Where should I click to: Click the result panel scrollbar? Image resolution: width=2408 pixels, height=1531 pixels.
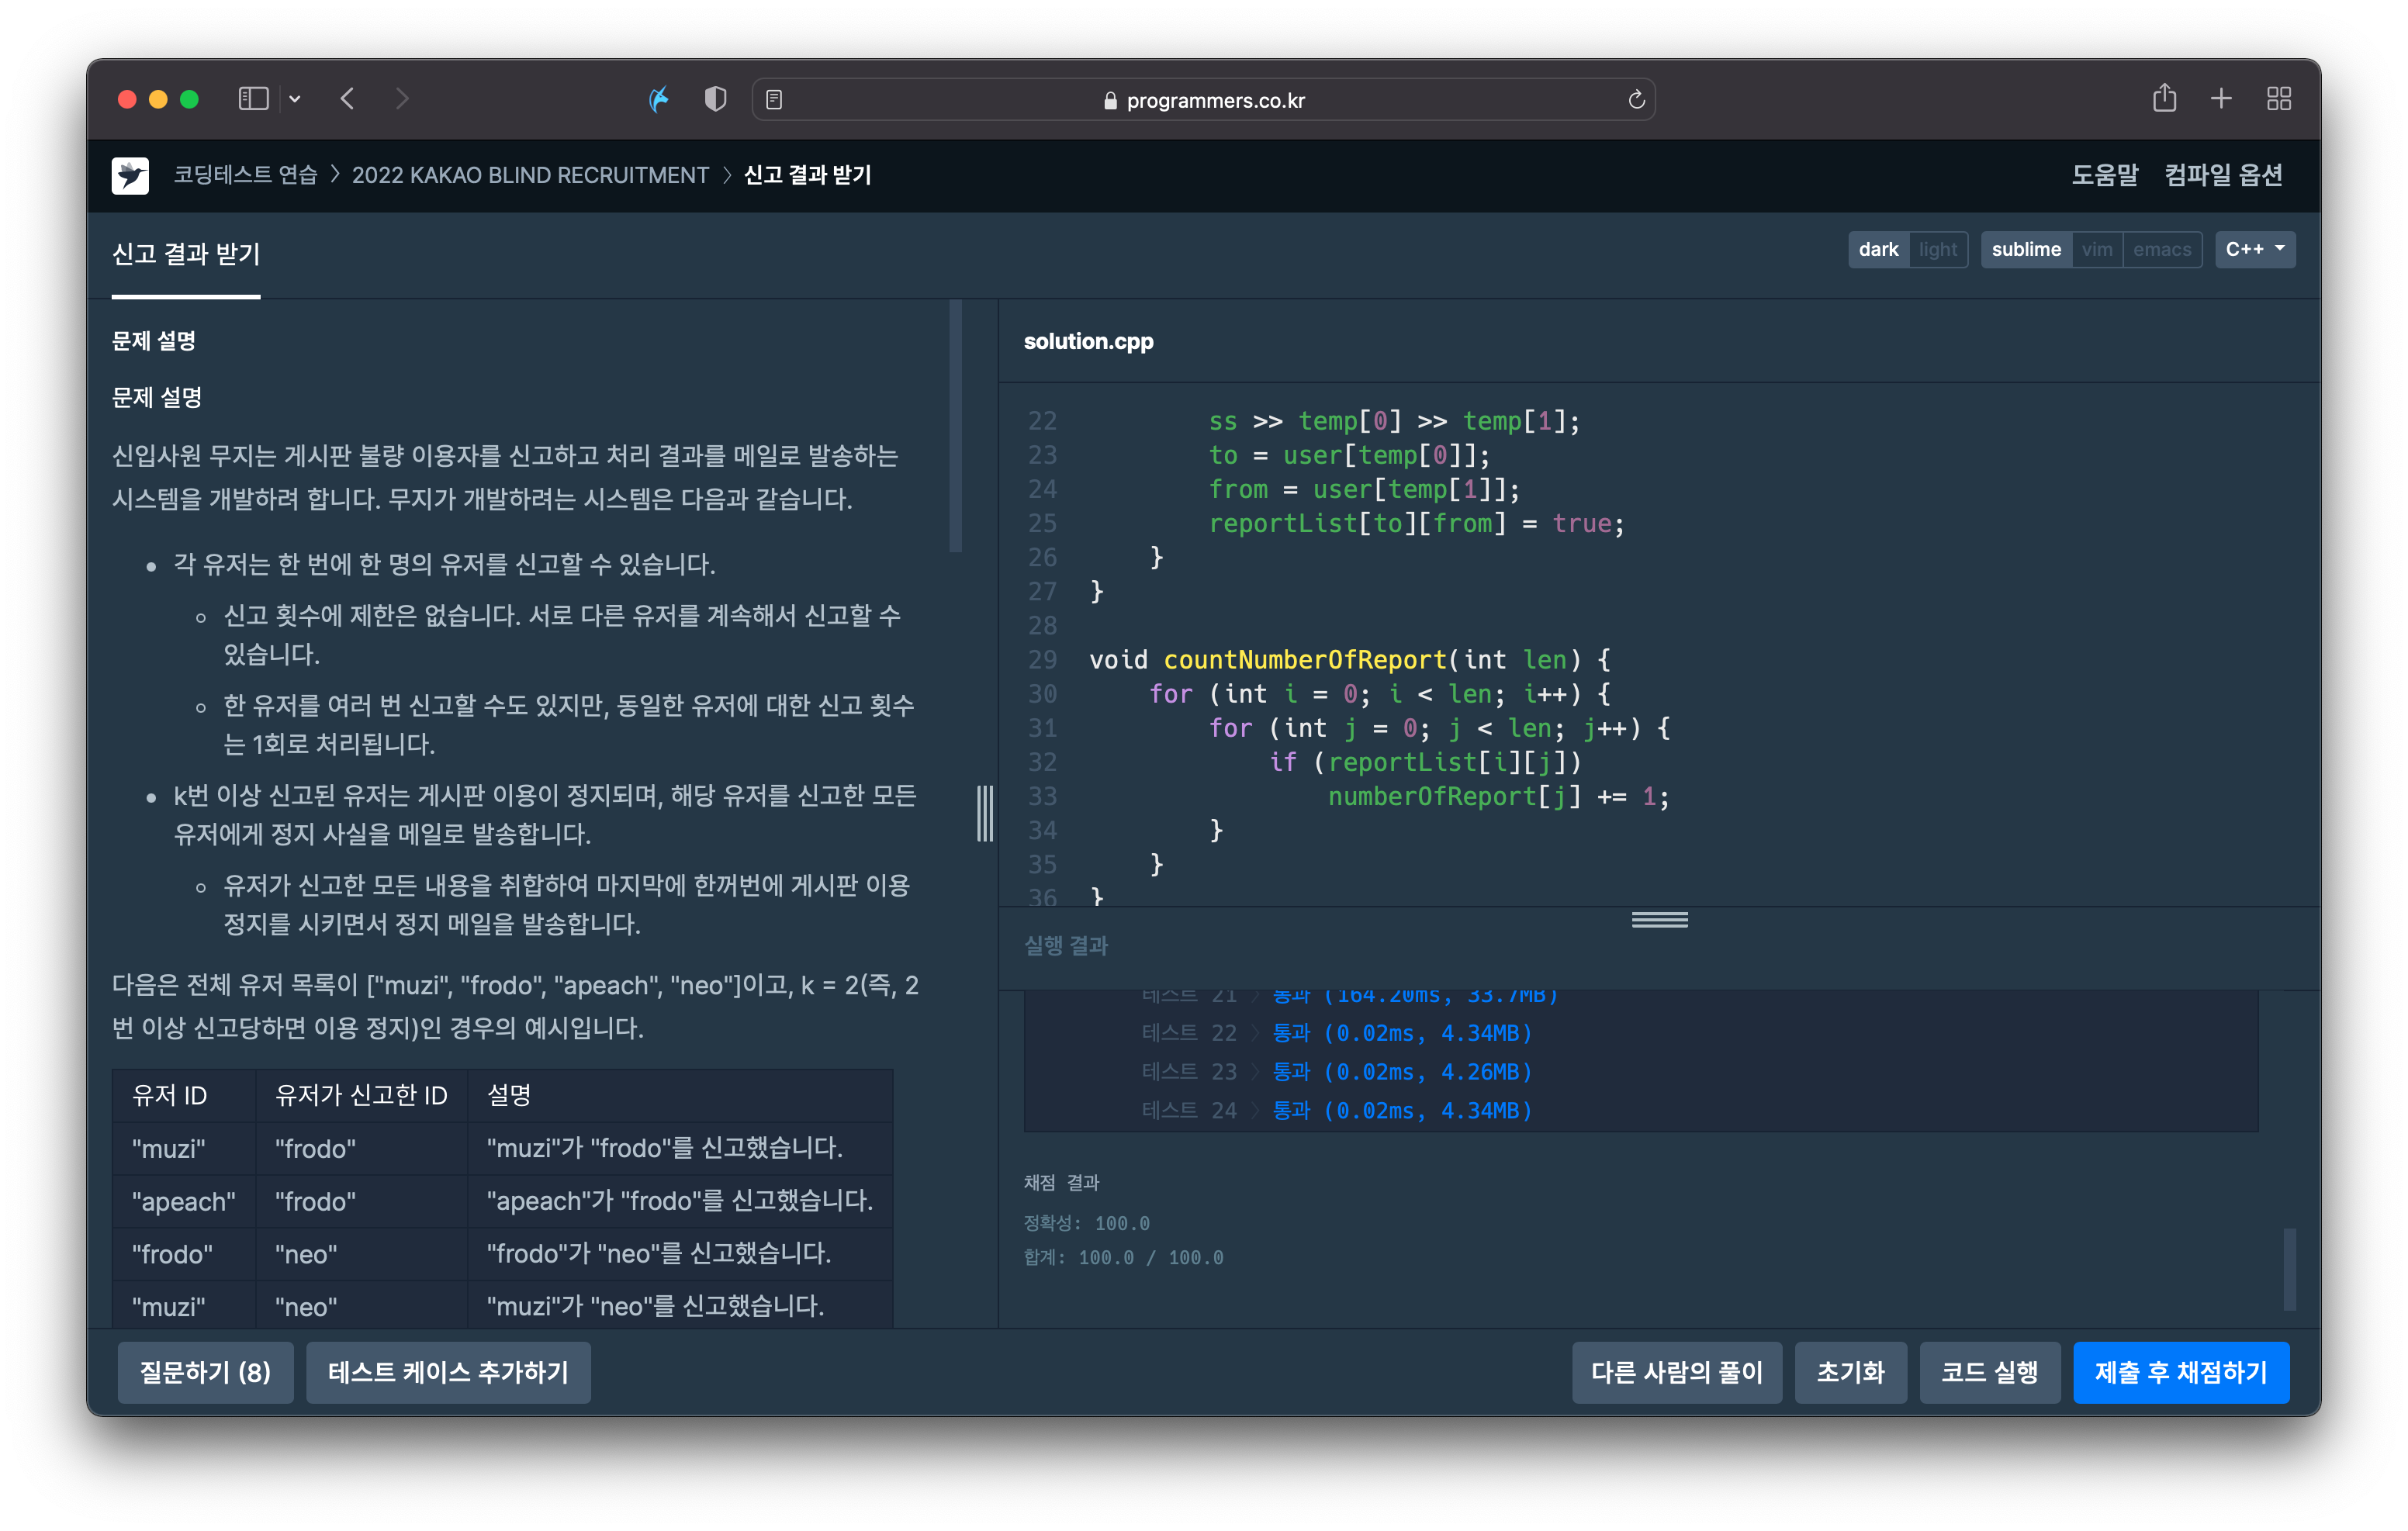click(2289, 1269)
